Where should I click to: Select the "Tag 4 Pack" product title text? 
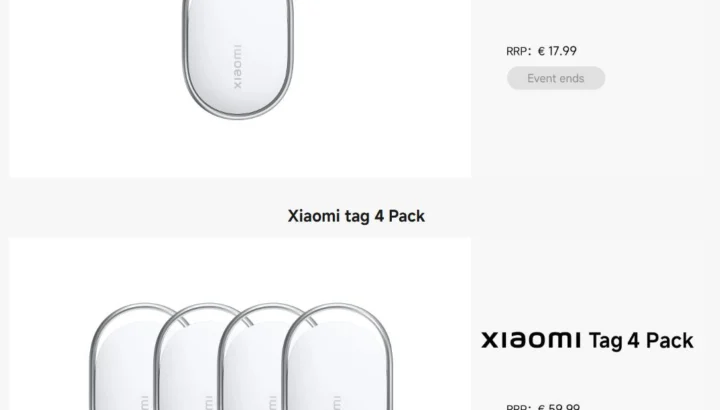(641, 341)
